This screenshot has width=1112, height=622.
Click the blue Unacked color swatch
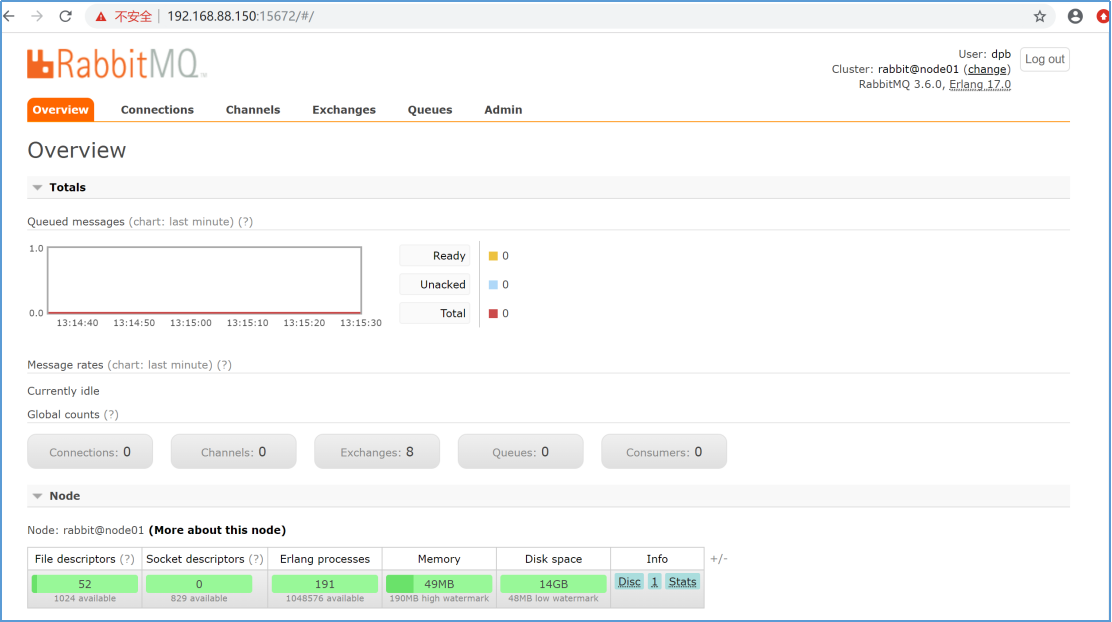coord(494,284)
